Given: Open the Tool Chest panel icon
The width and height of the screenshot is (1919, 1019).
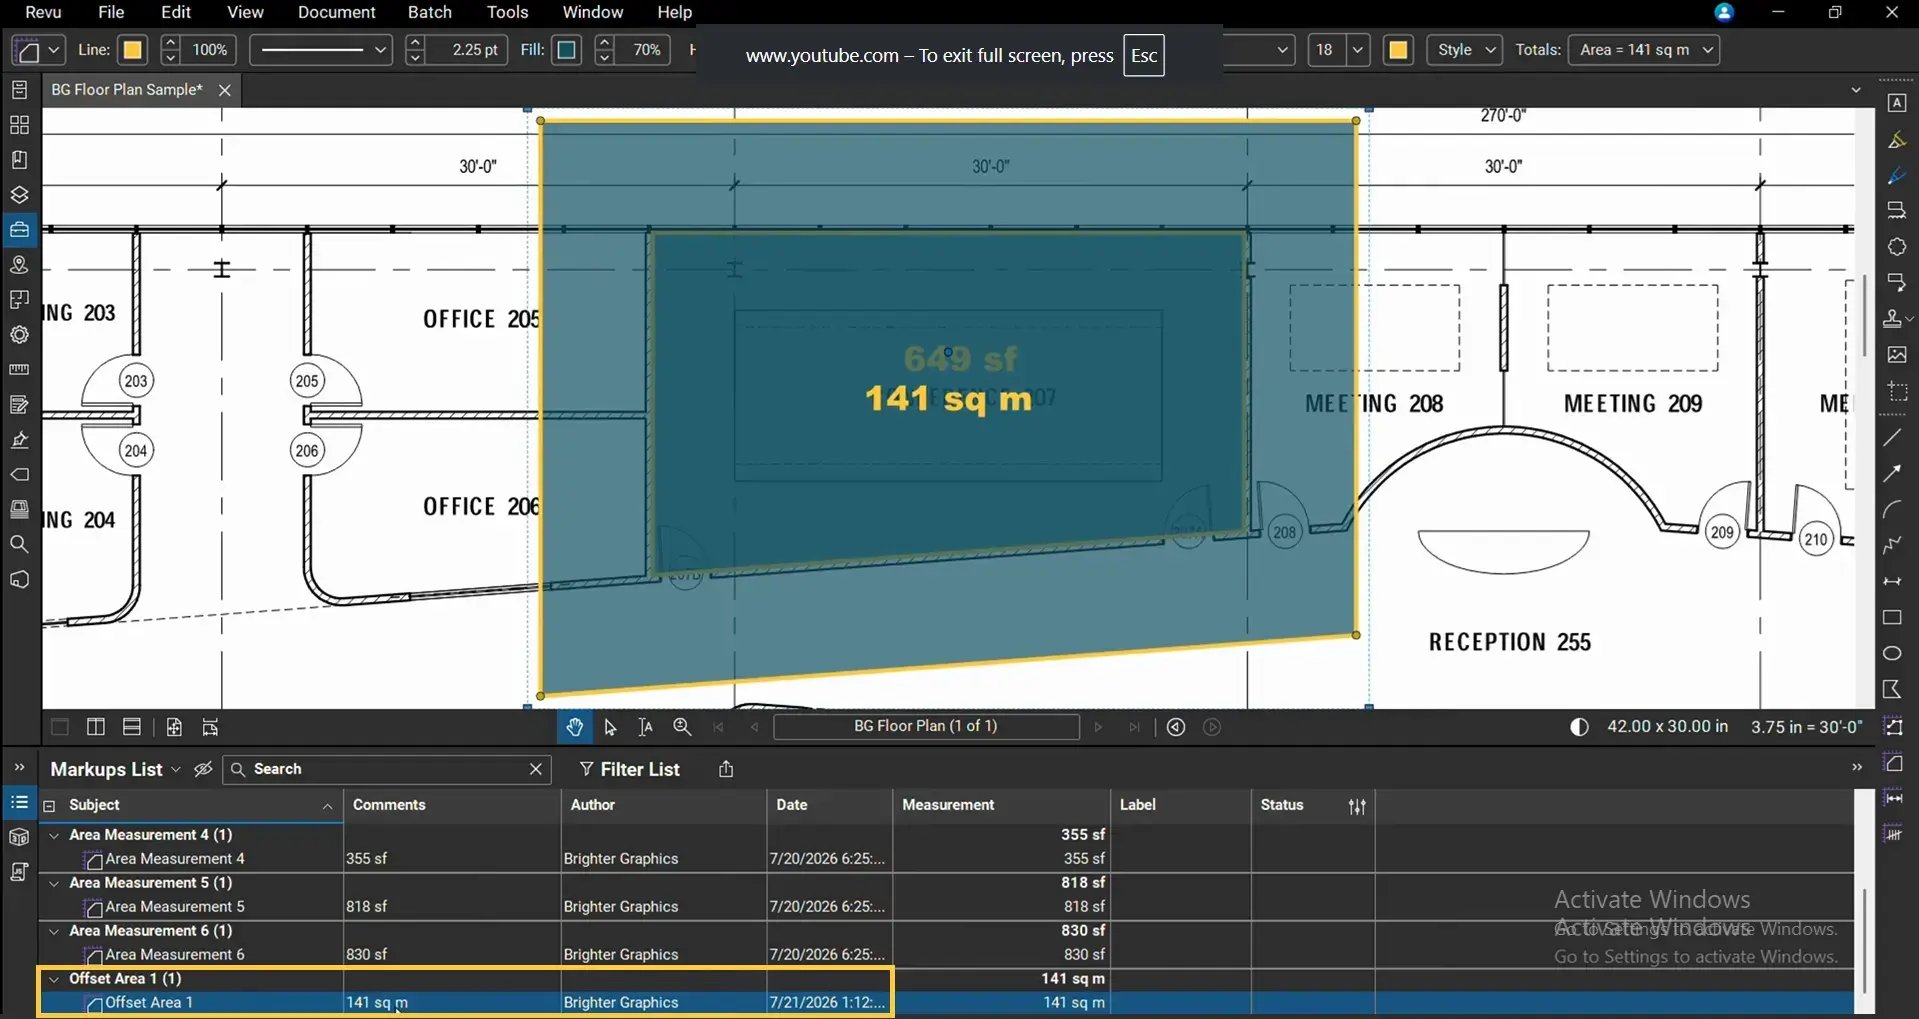Looking at the screenshot, I should tap(19, 230).
